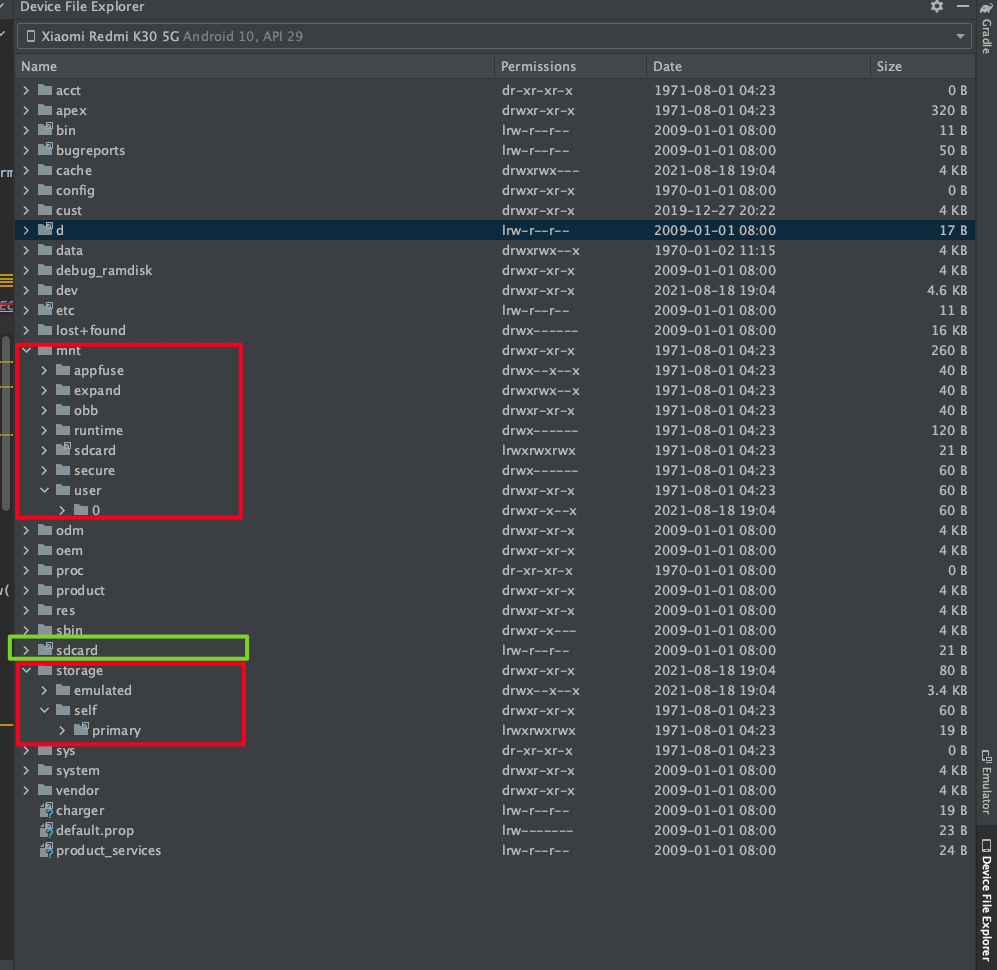The height and width of the screenshot is (970, 997).
Task: Click the 4.6 KB size of dev
Action: tap(947, 290)
